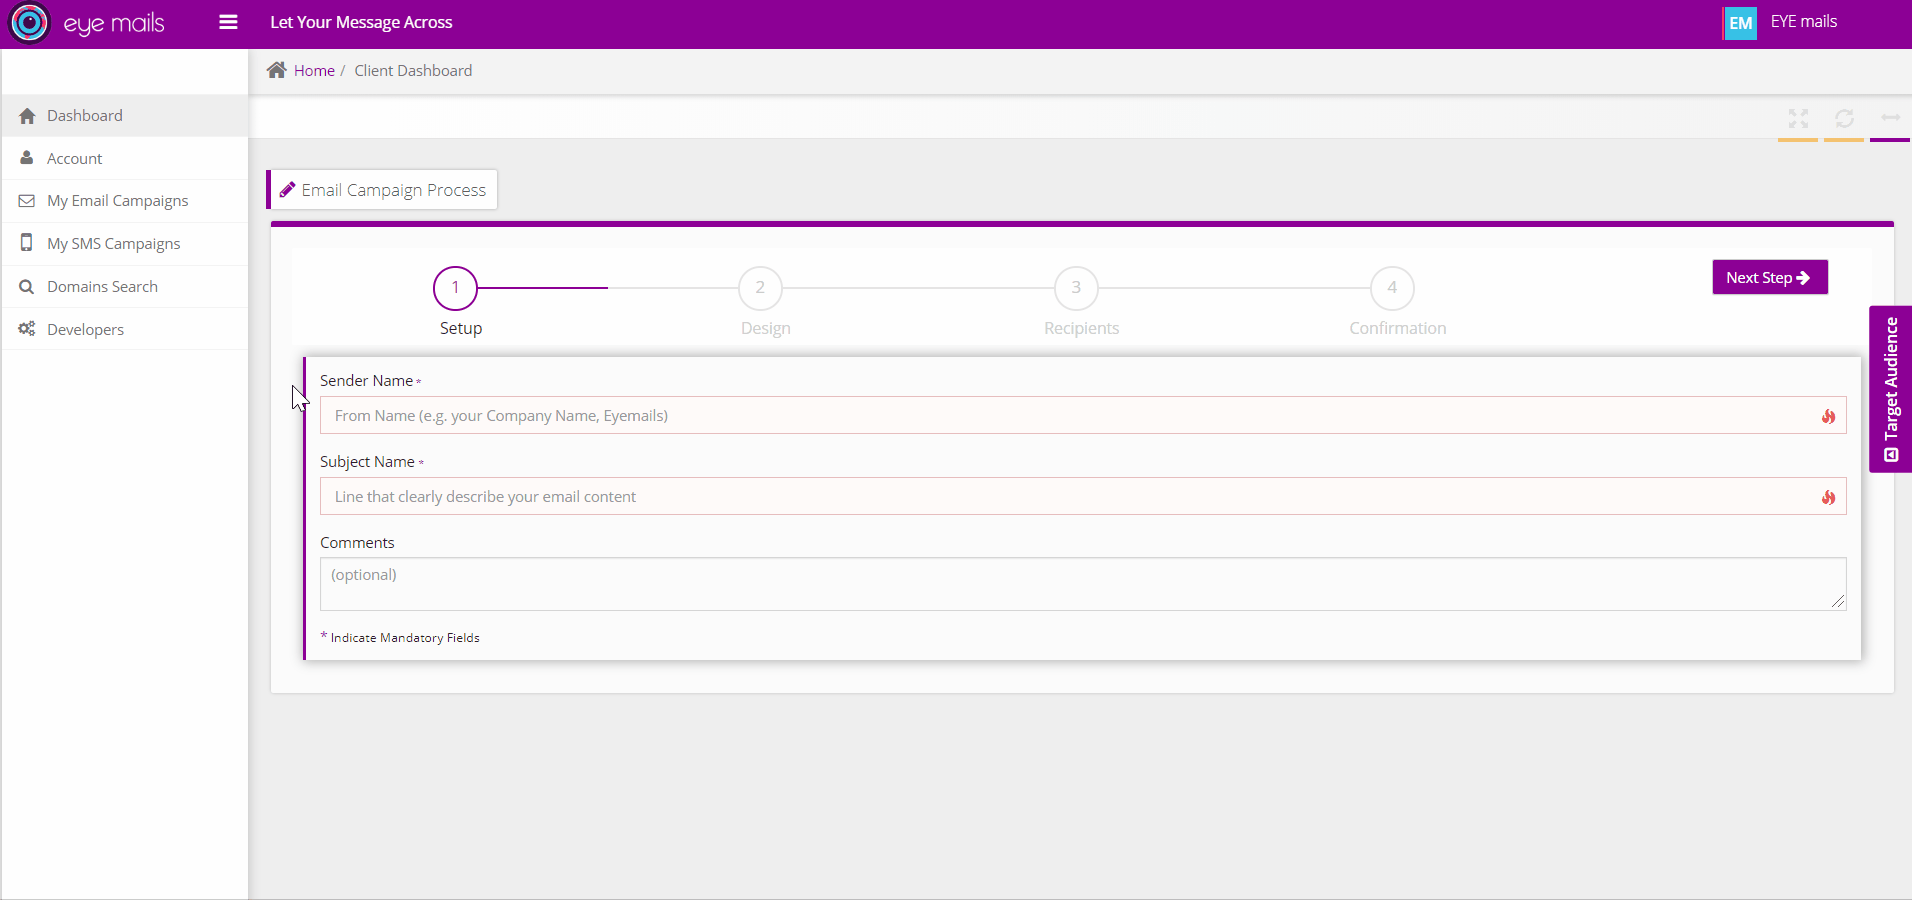This screenshot has height=900, width=1912.
Task: Open the EM user avatar menu
Action: [1740, 23]
